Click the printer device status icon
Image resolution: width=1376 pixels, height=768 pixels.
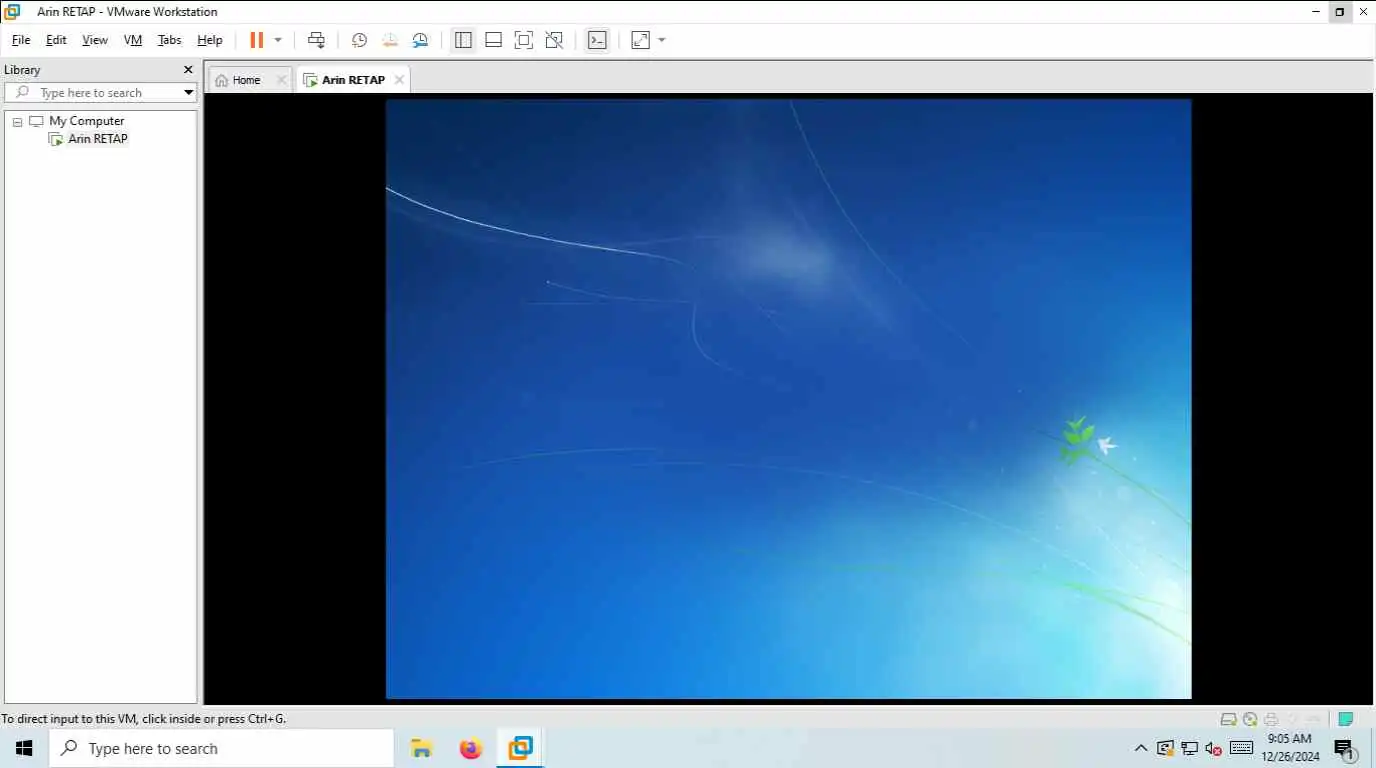coord(1271,719)
